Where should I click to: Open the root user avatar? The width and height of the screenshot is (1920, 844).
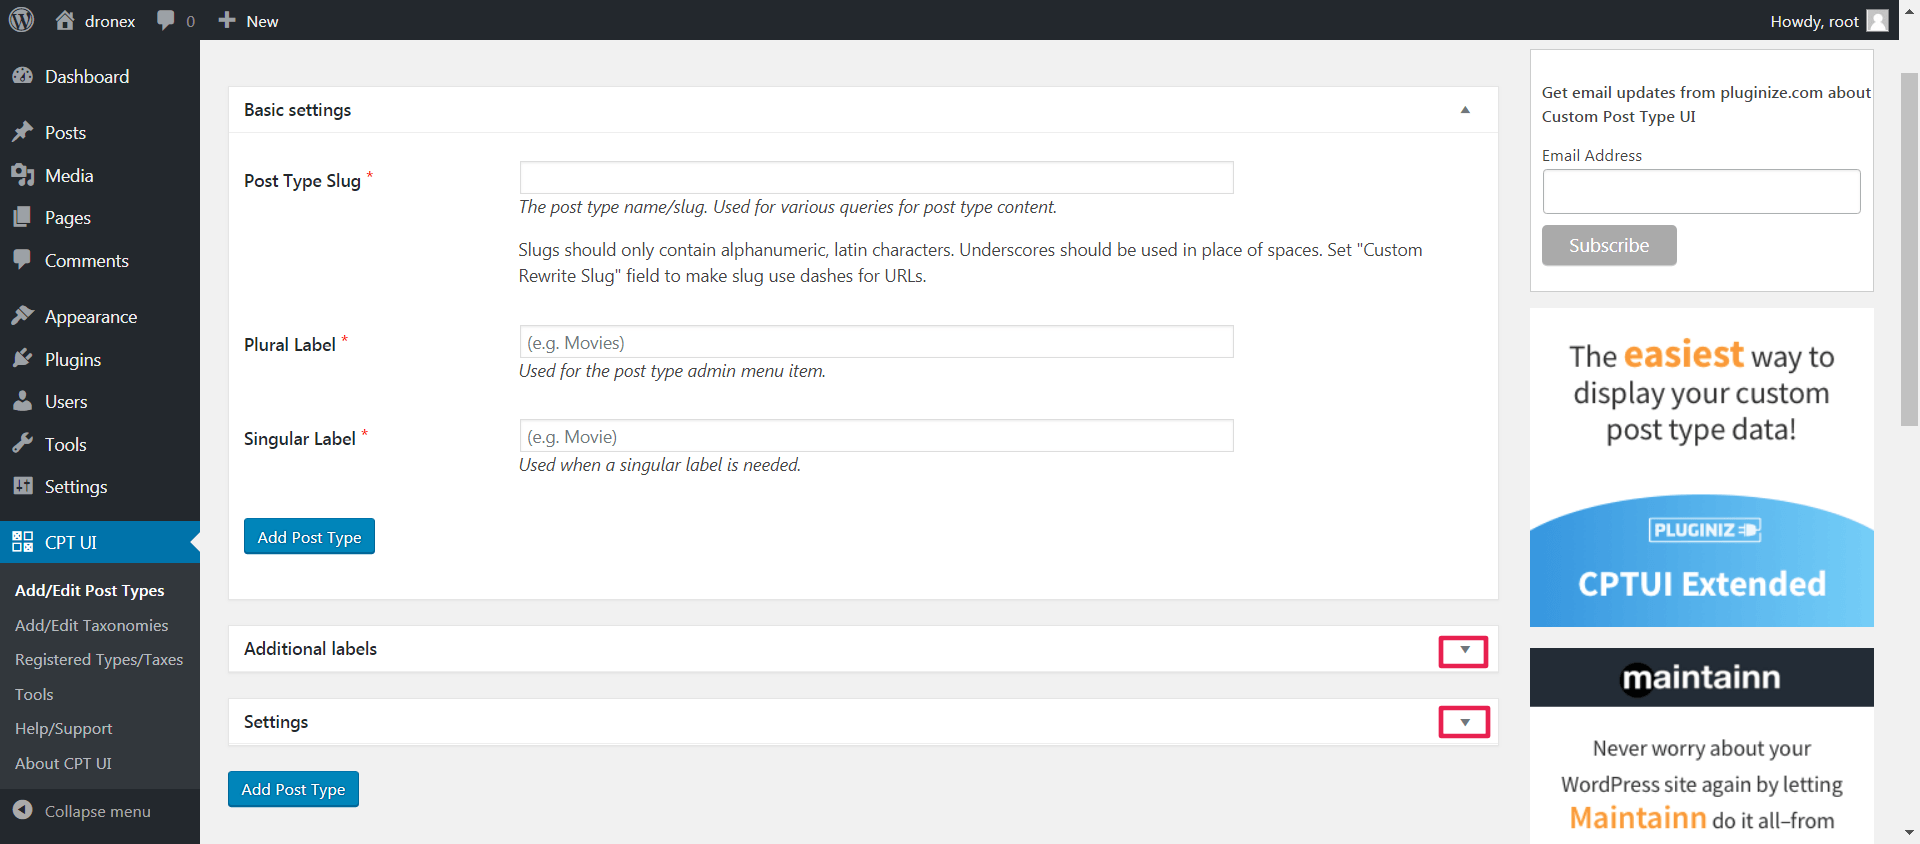pyautogui.click(x=1877, y=21)
